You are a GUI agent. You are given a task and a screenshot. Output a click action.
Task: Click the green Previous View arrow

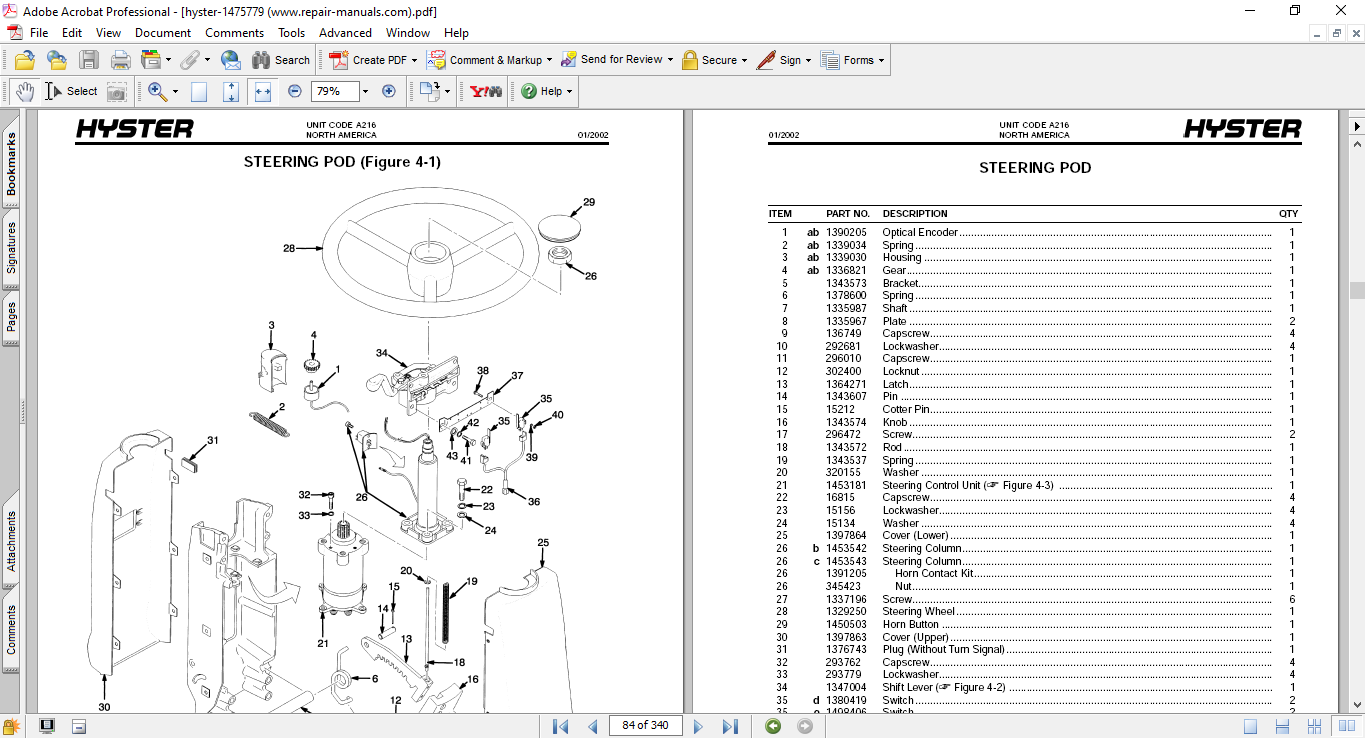coord(773,726)
